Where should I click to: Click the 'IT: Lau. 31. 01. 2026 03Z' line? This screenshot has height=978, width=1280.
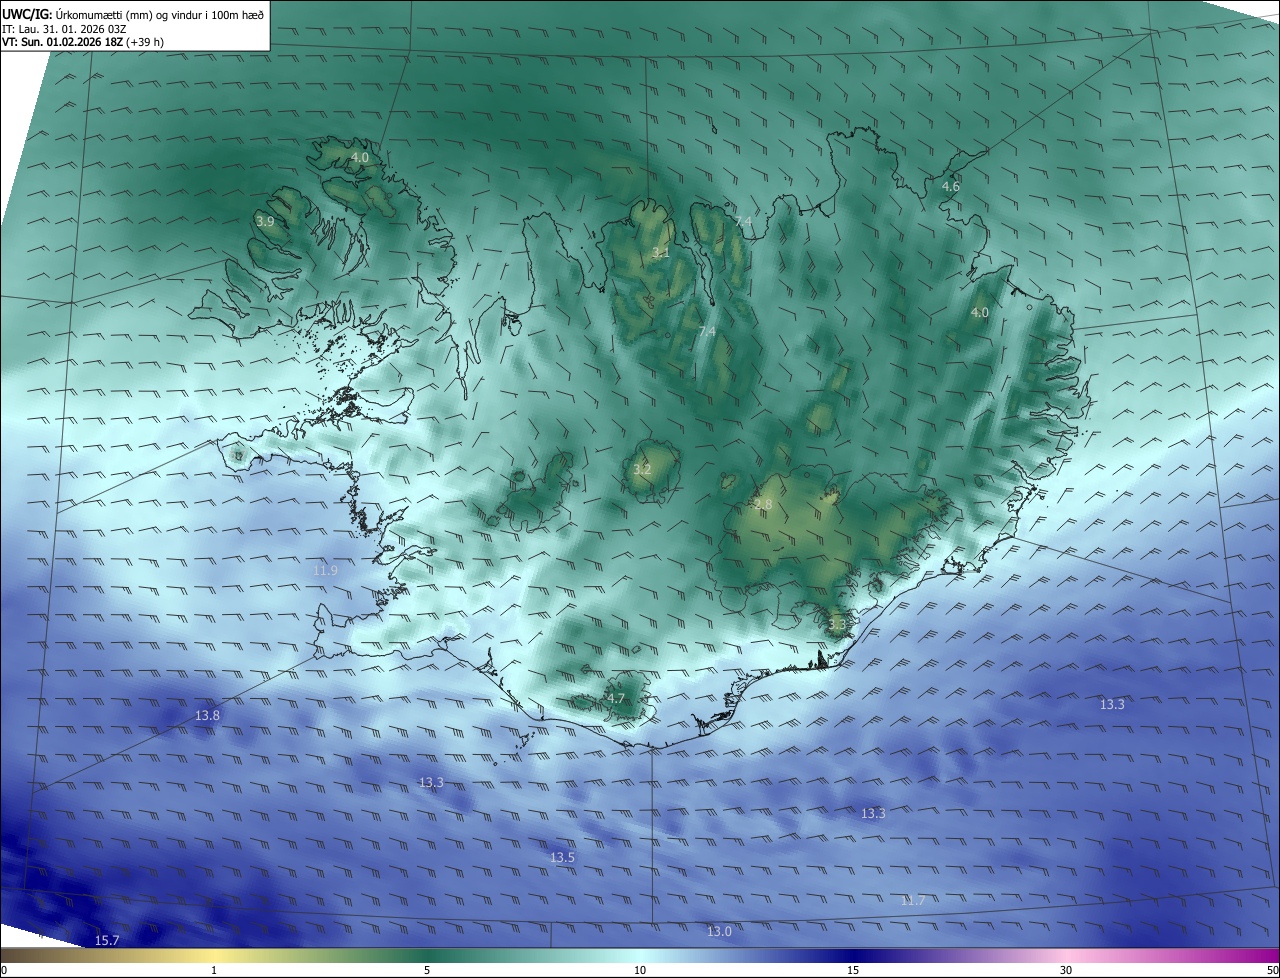click(x=64, y=29)
